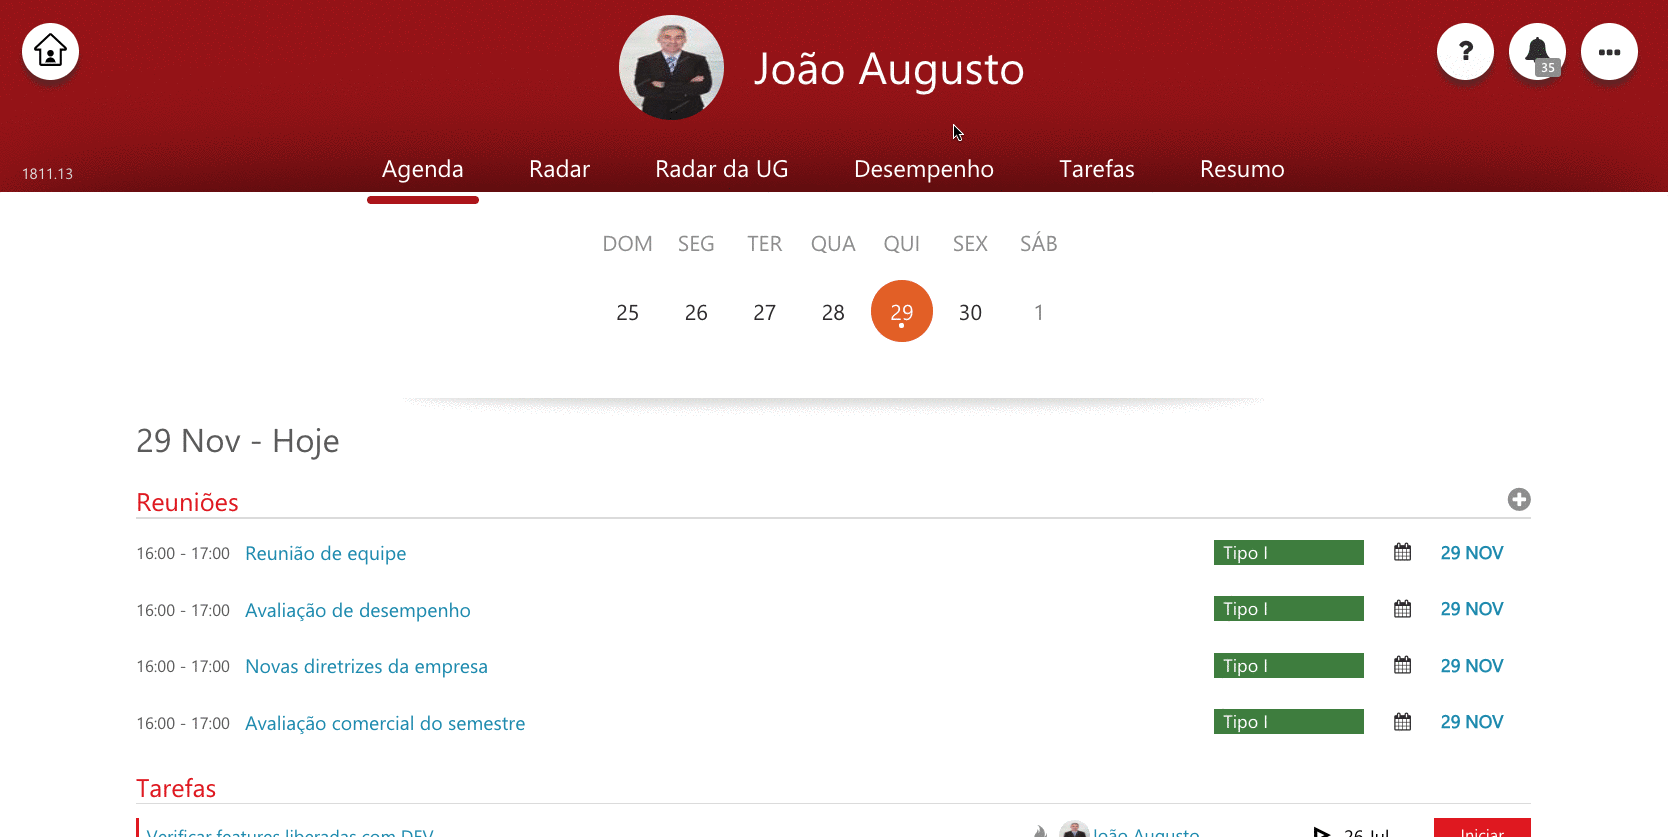The width and height of the screenshot is (1668, 837).
Task: Switch to the Resumo tab
Action: [x=1242, y=169]
